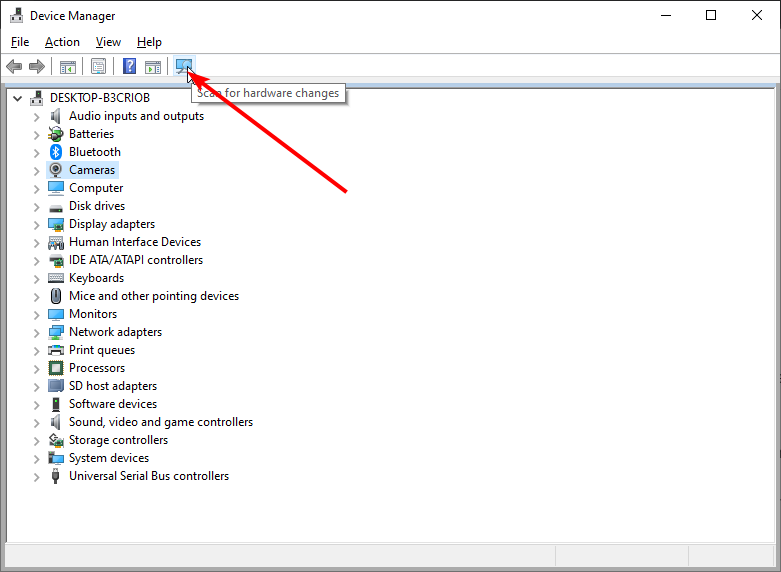Select Cameras in the device tree
The image size is (781, 572).
[92, 170]
